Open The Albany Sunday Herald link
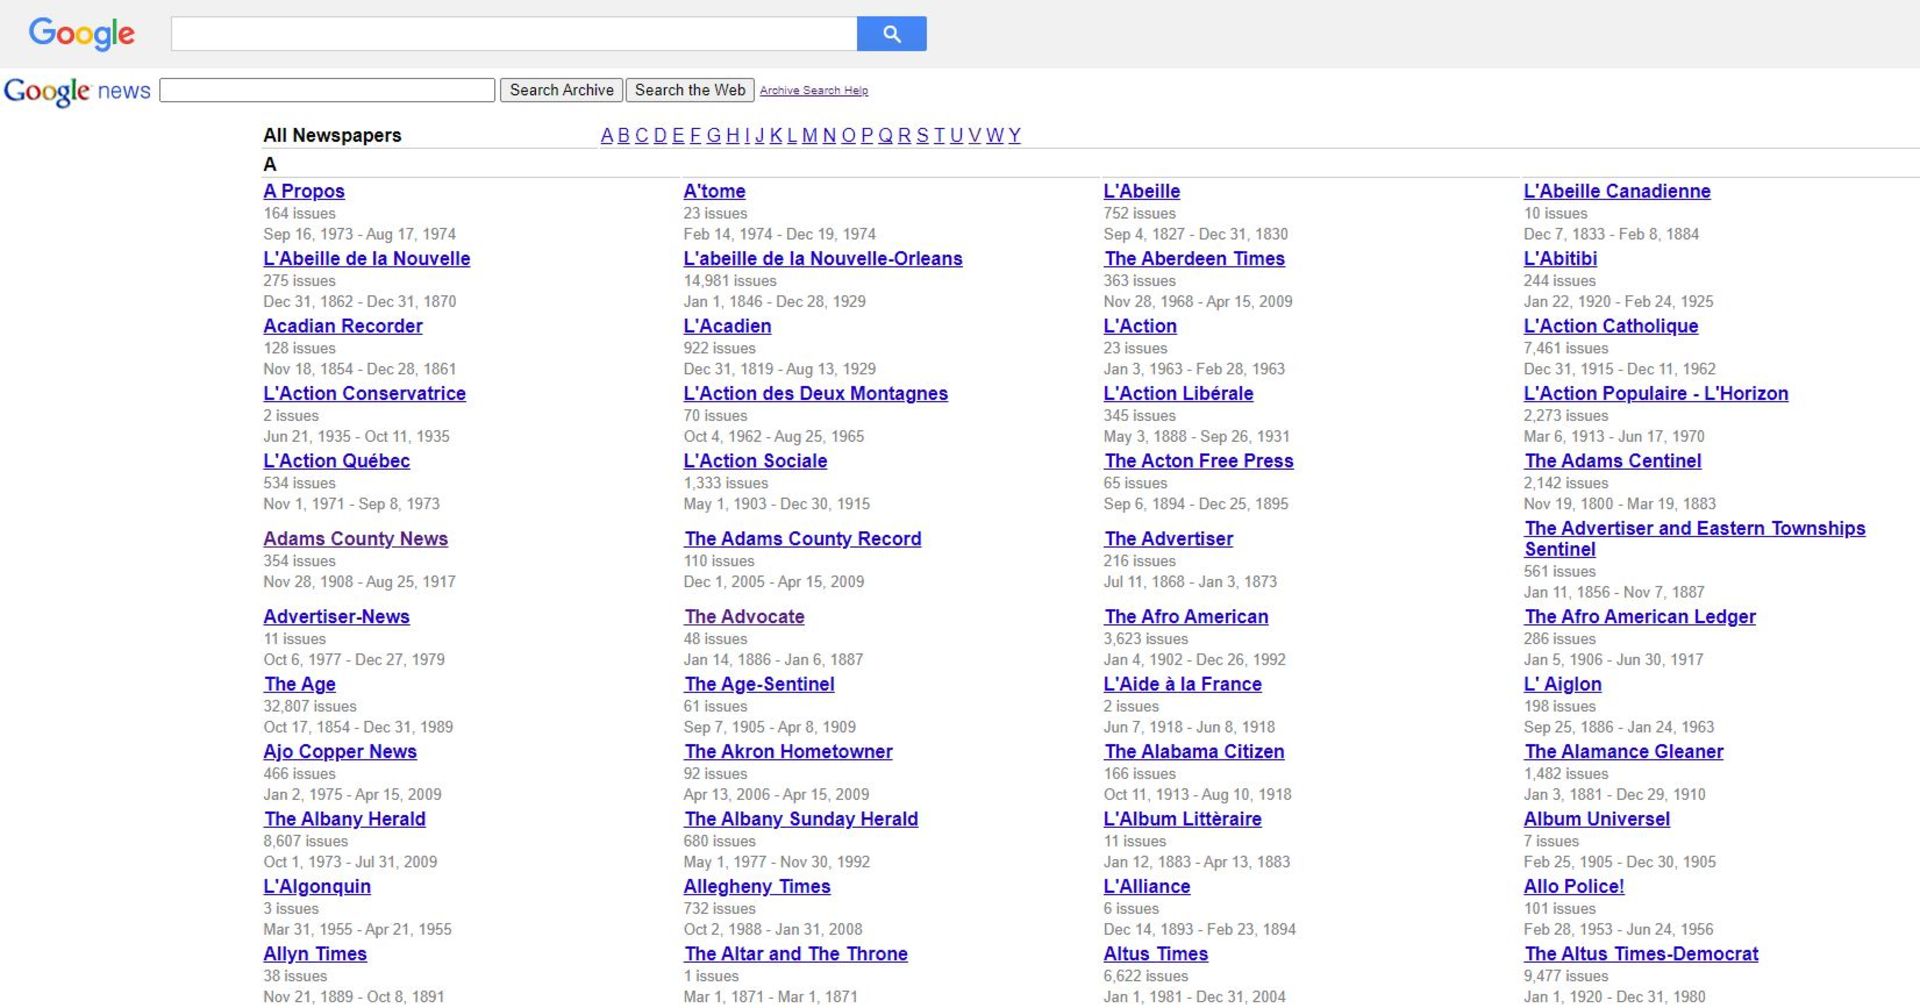The image size is (1920, 1008). pyautogui.click(x=800, y=819)
